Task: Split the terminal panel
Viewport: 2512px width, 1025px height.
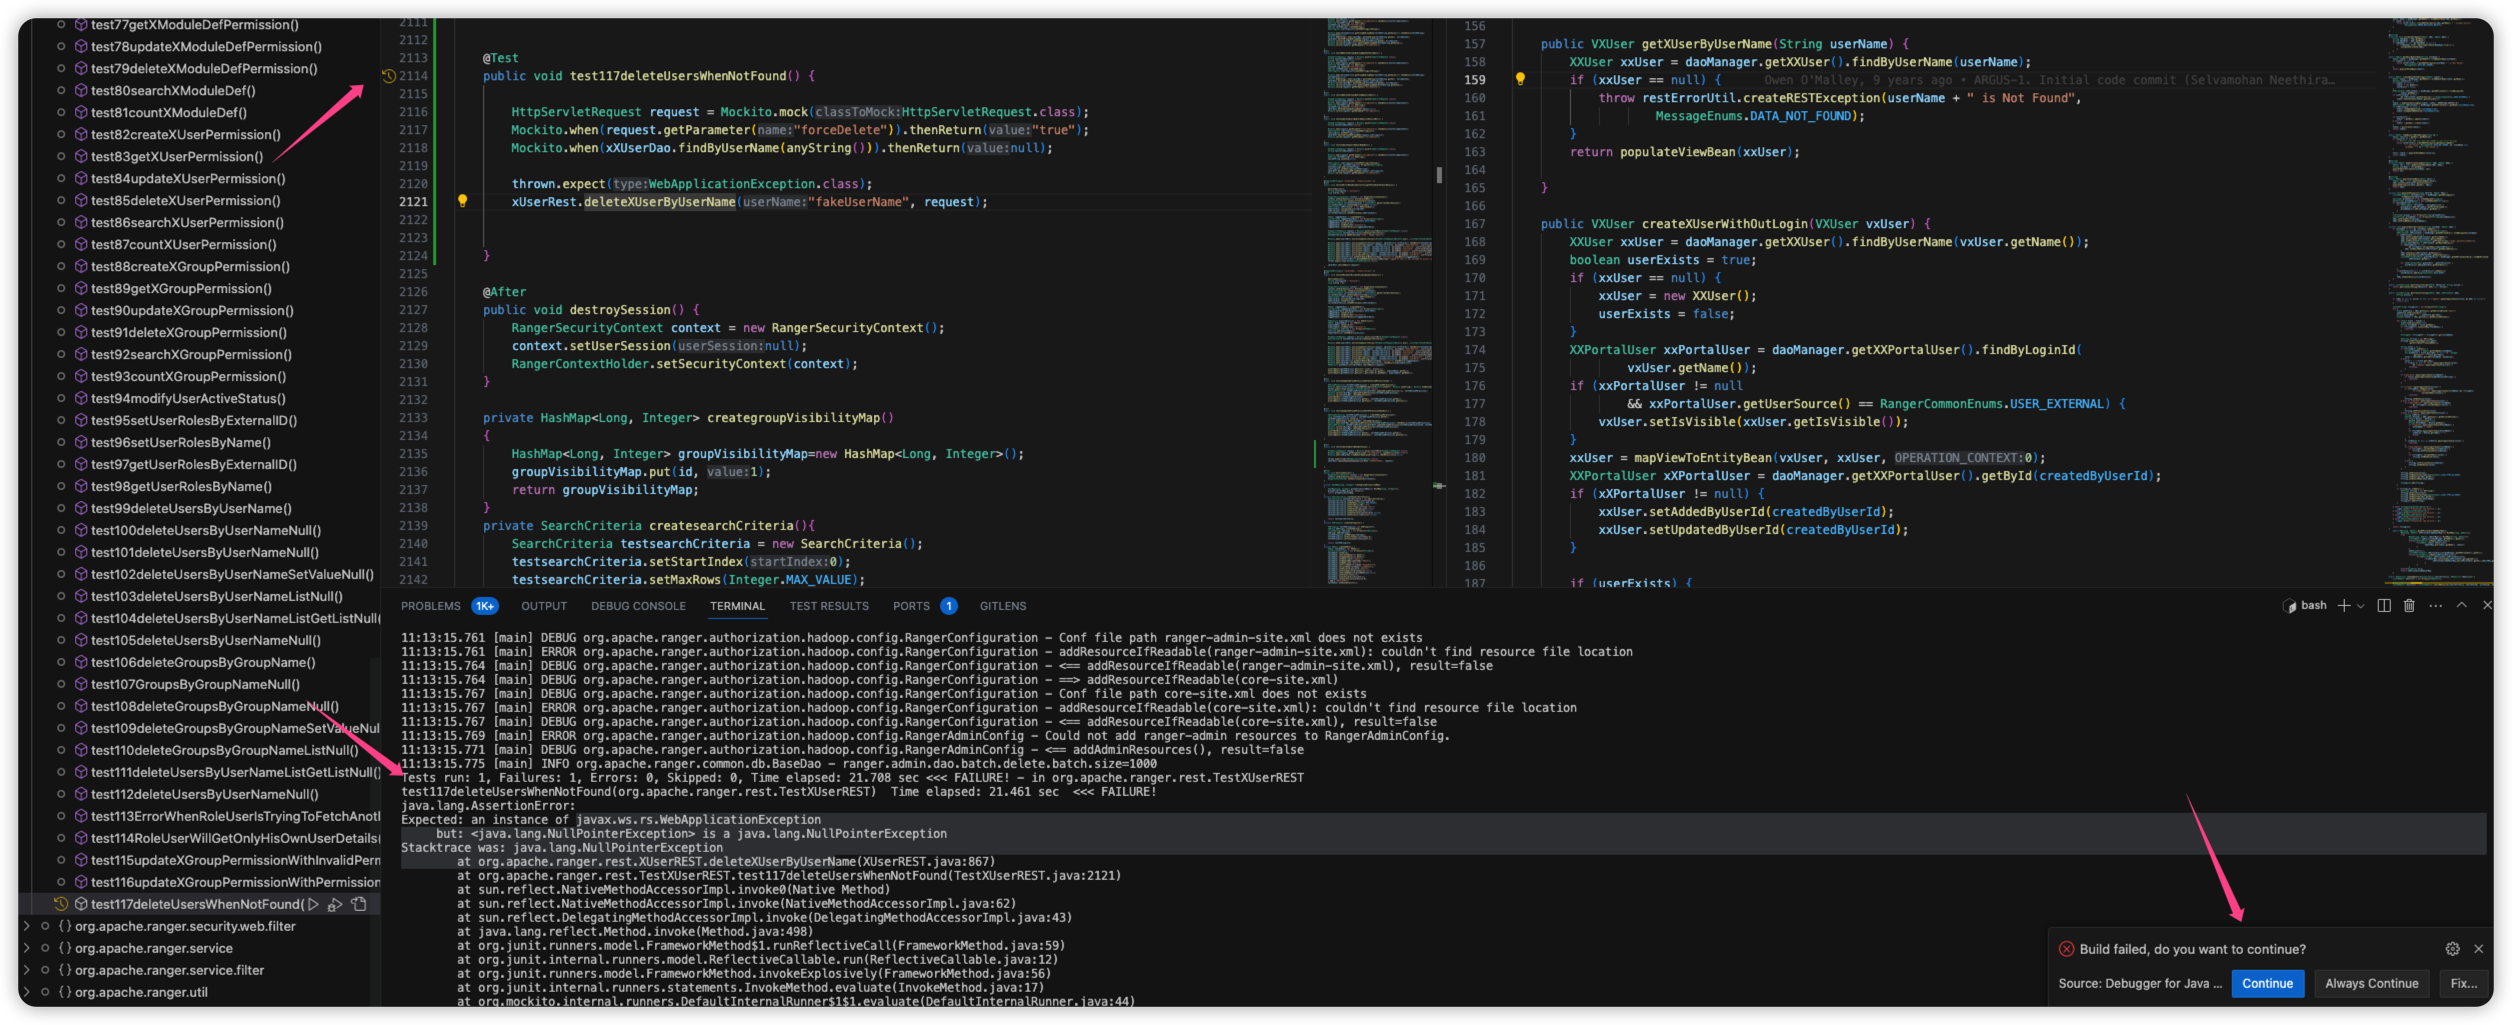Action: click(x=2384, y=606)
